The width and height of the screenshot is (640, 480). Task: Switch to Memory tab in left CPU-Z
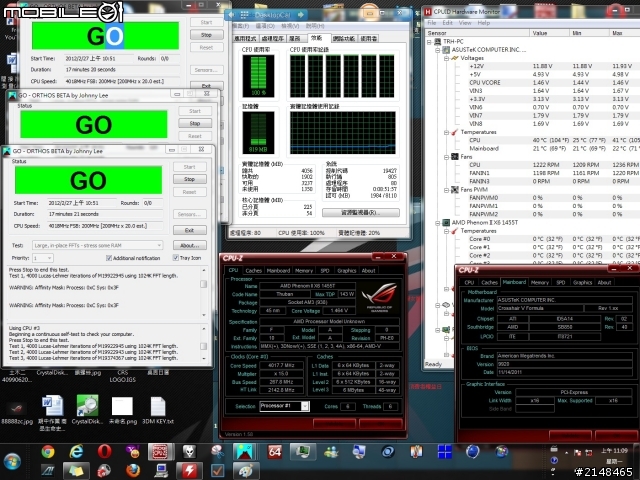coord(304,271)
